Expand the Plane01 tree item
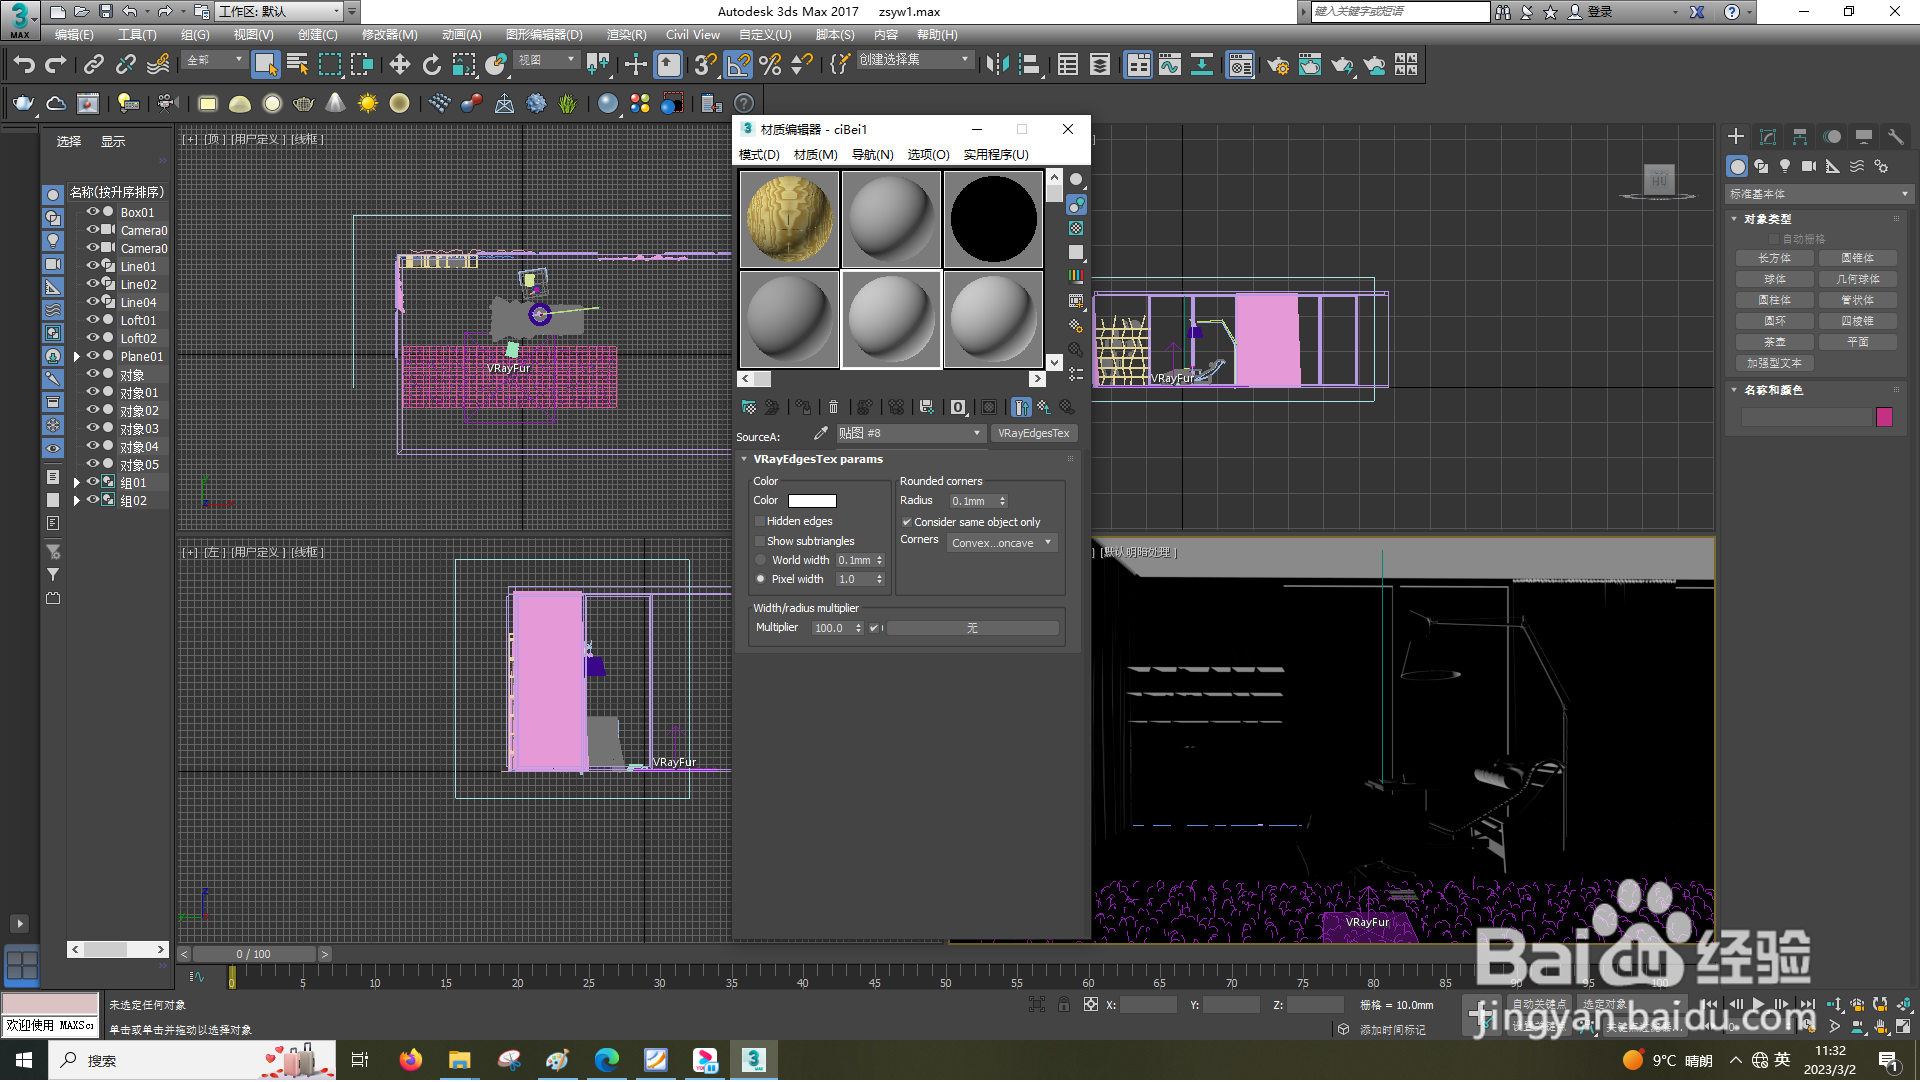This screenshot has height=1082, width=1920. pos(77,357)
